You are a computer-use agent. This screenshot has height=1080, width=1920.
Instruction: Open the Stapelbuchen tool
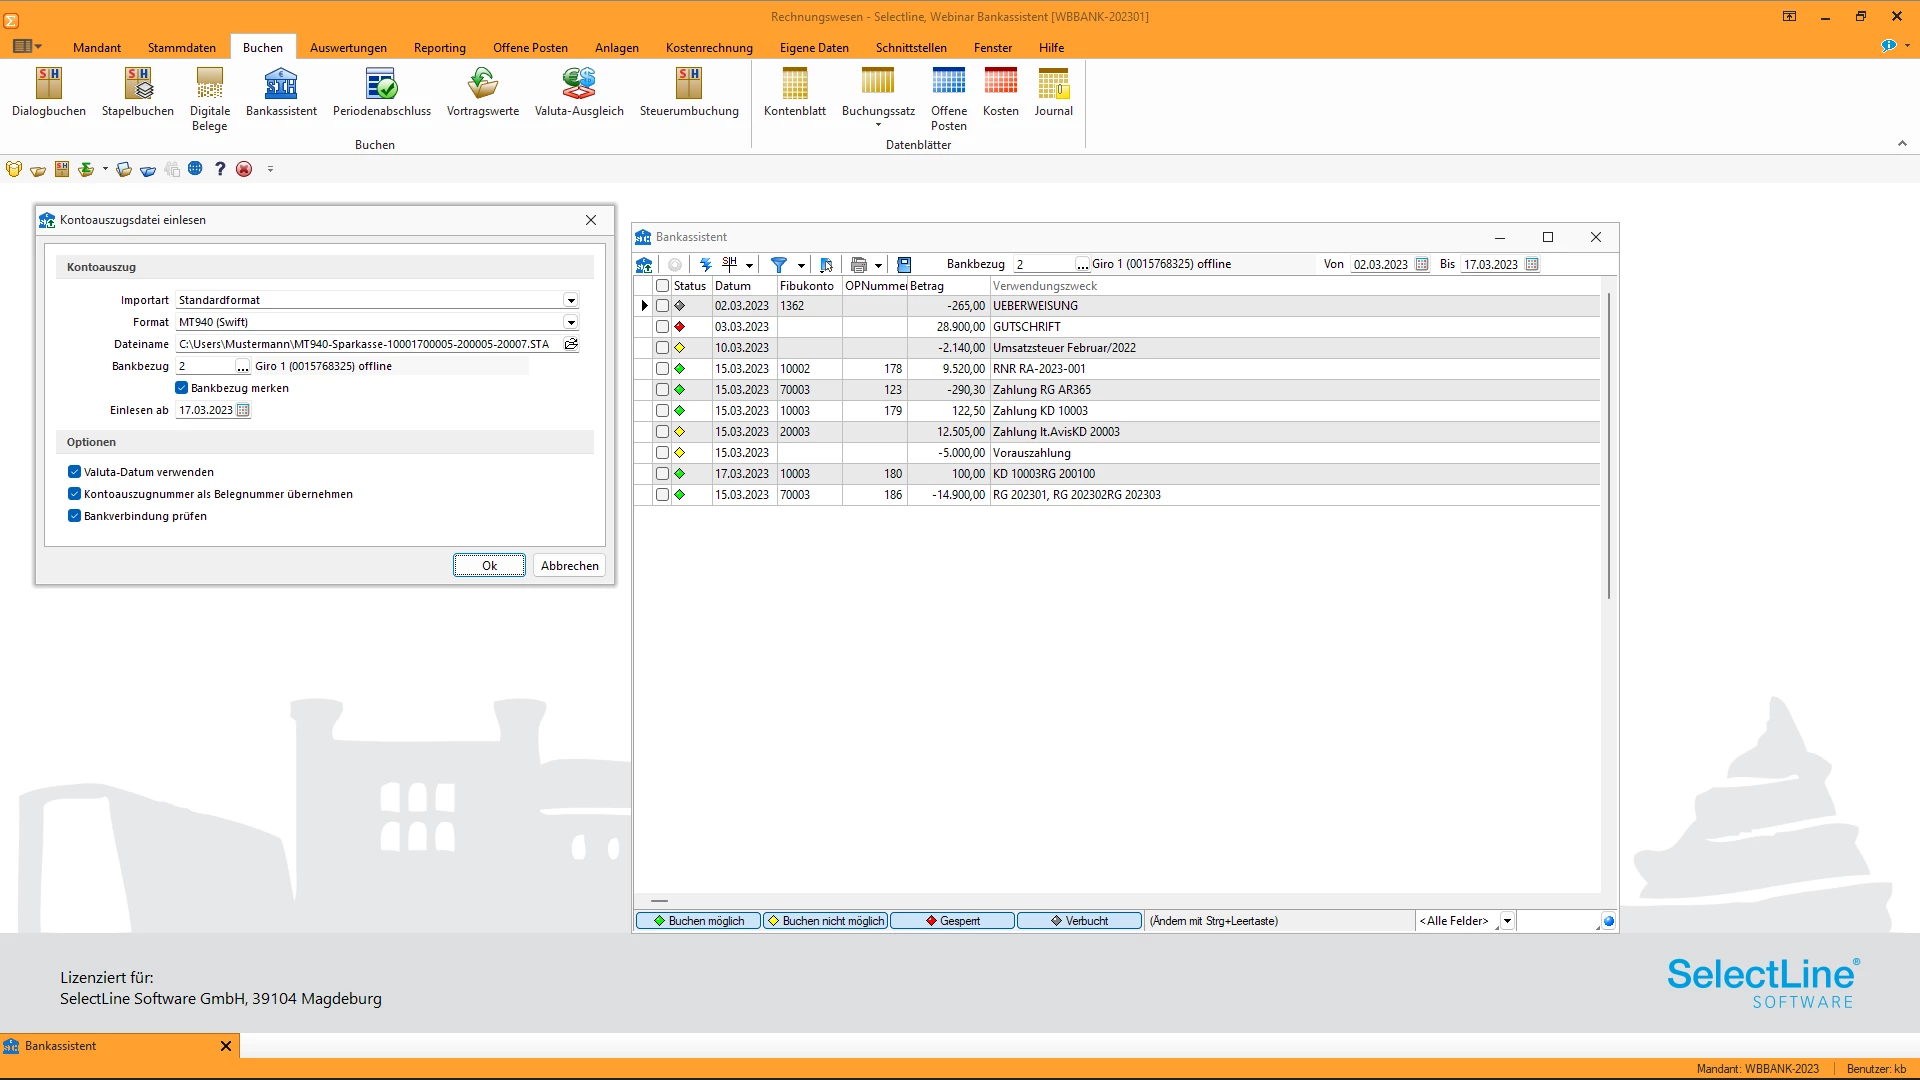point(138,93)
